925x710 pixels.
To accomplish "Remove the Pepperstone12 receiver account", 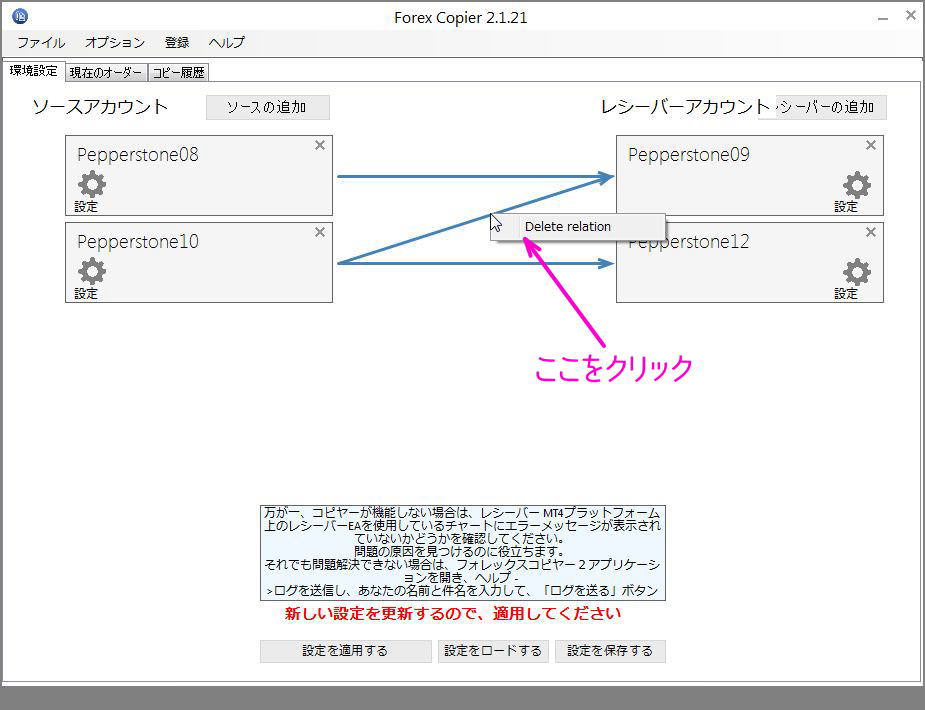I will (x=869, y=231).
